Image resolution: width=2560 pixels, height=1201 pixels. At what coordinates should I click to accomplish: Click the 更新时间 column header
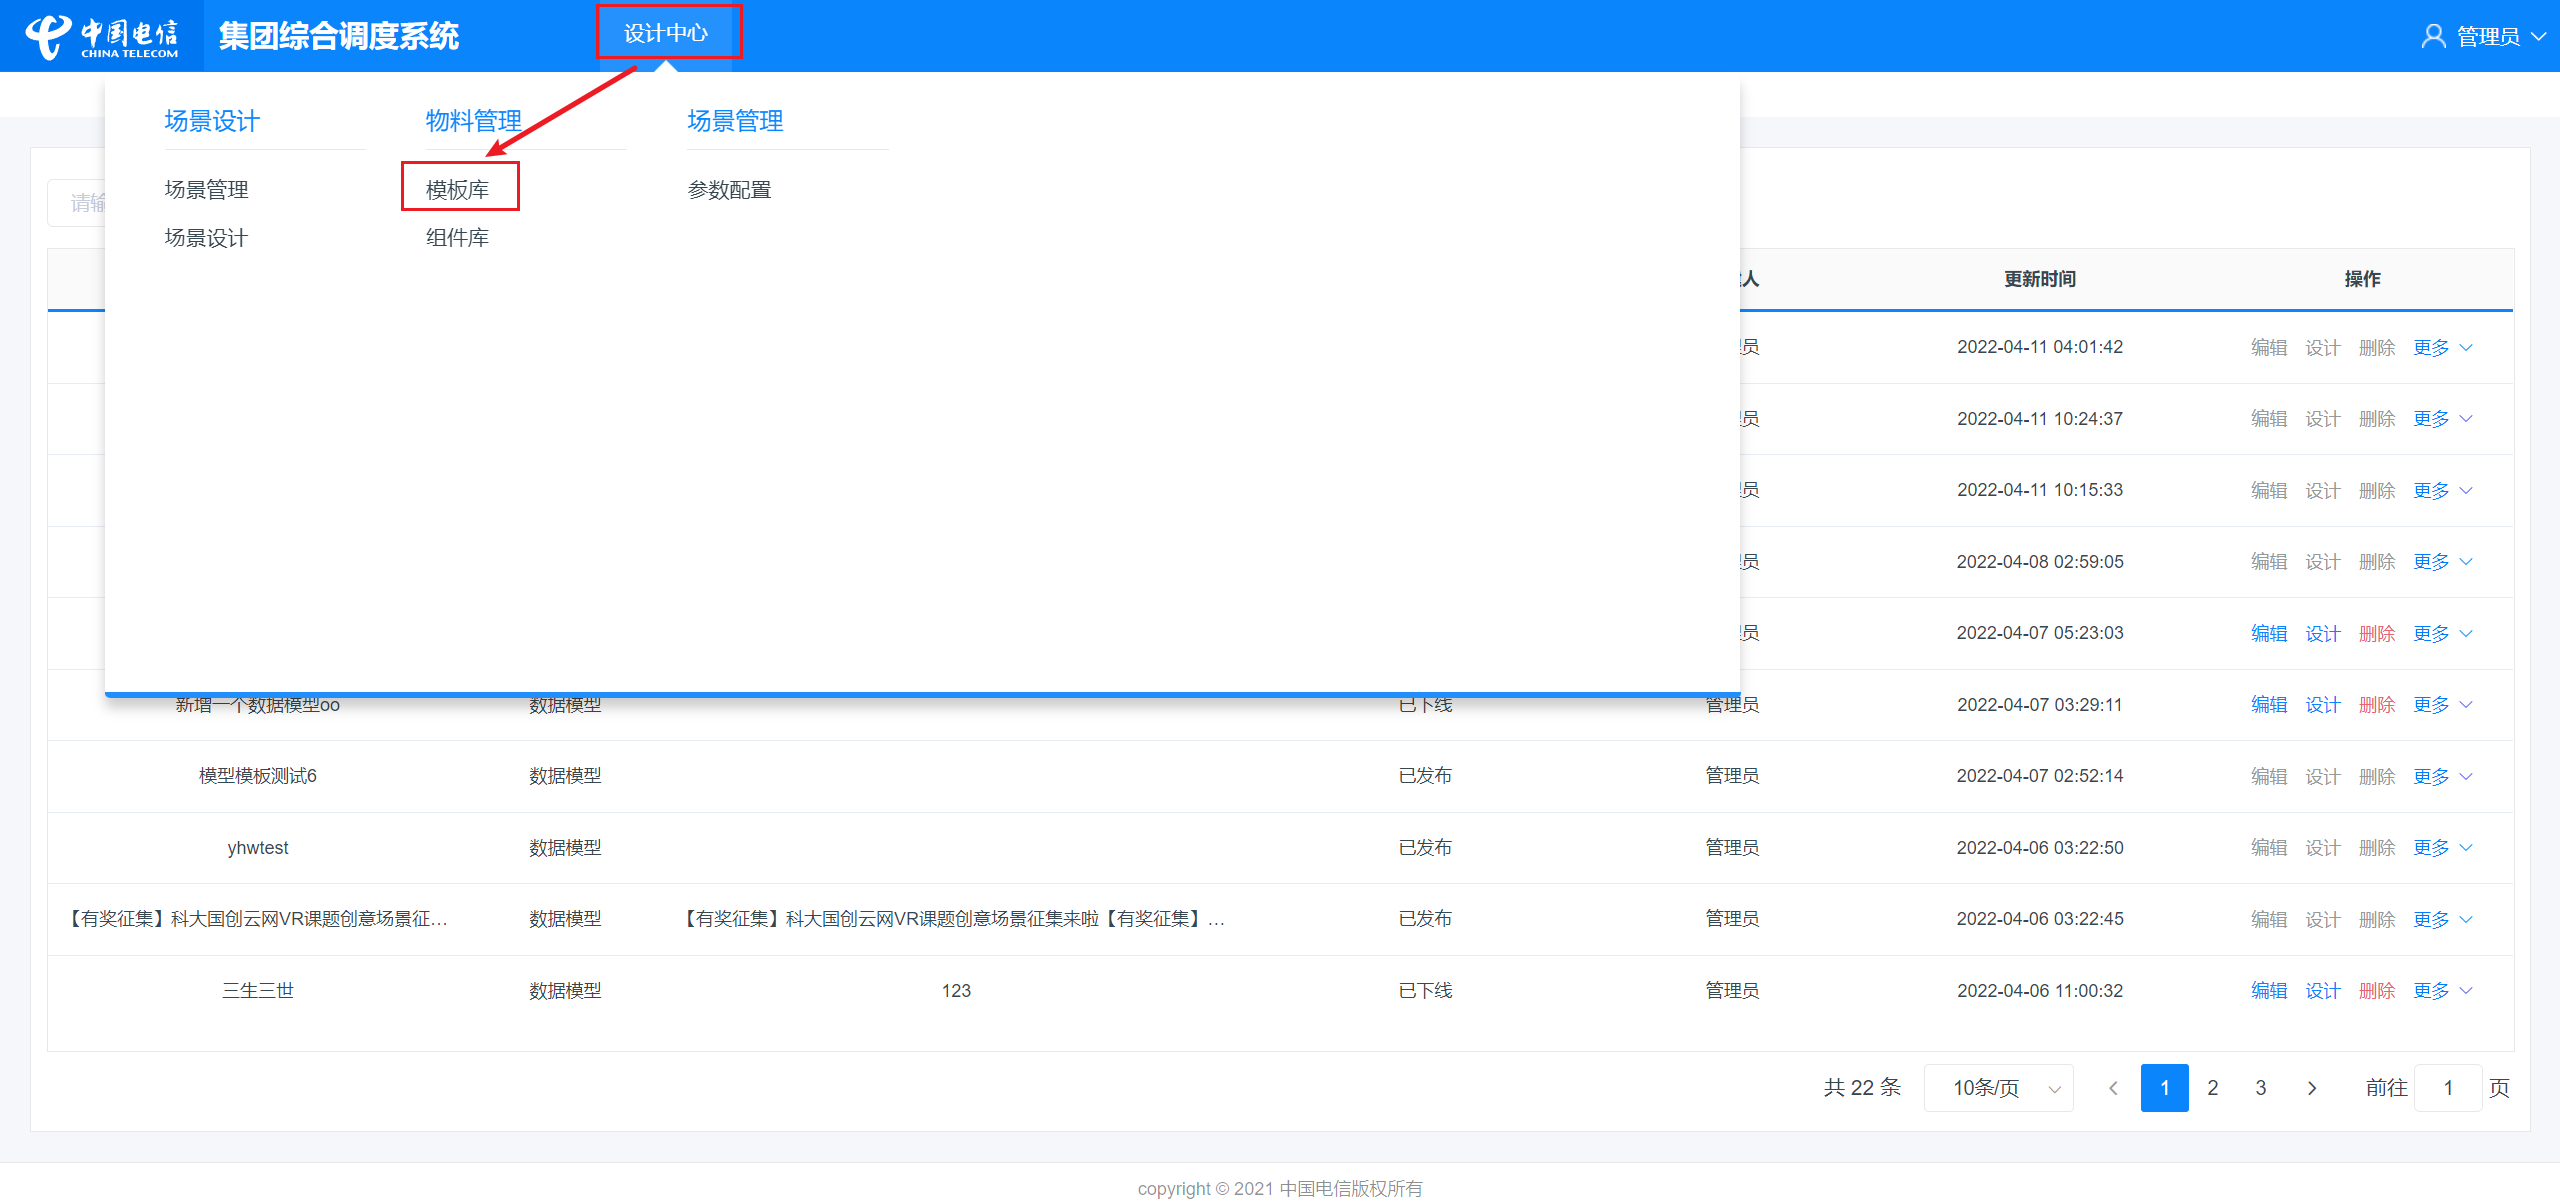(x=2040, y=279)
